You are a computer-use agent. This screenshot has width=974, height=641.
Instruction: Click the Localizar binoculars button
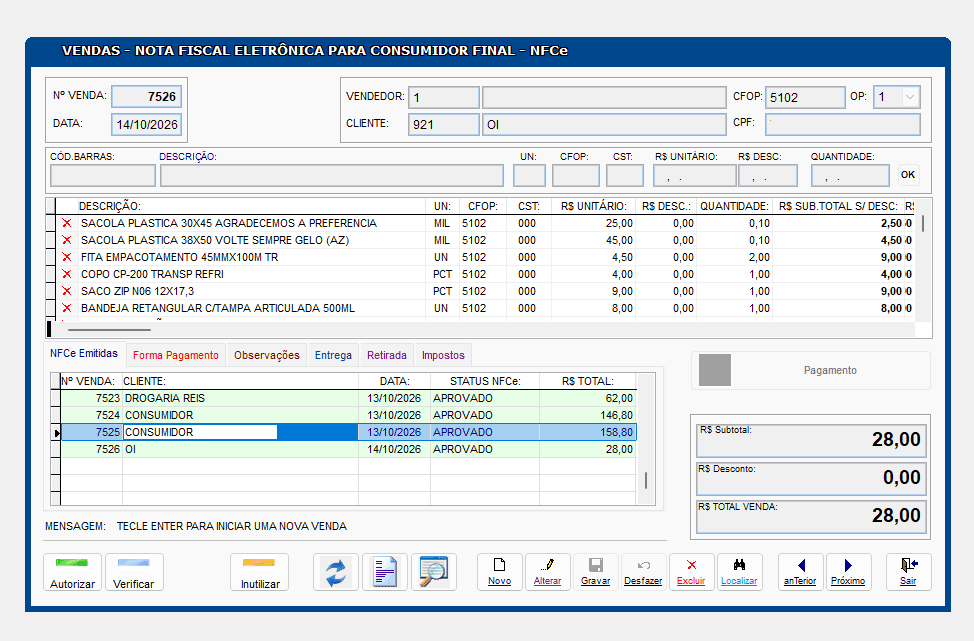[x=739, y=572]
